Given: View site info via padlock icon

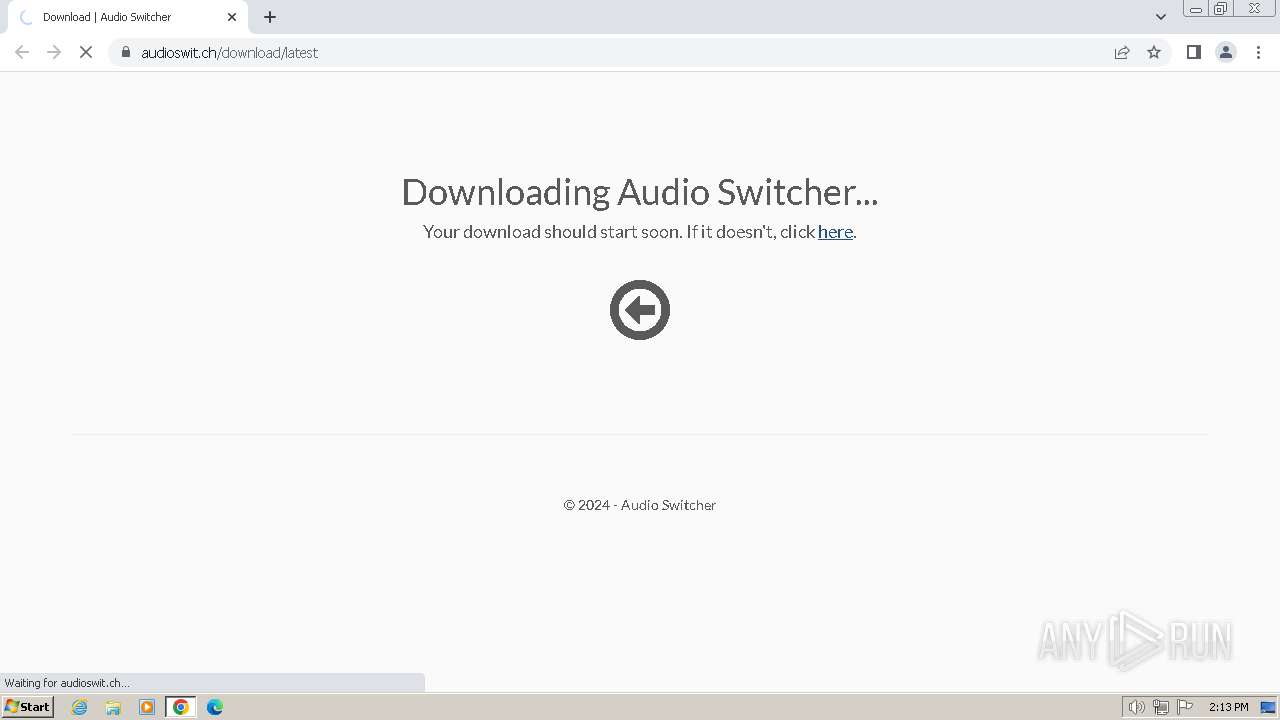Looking at the screenshot, I should (125, 52).
